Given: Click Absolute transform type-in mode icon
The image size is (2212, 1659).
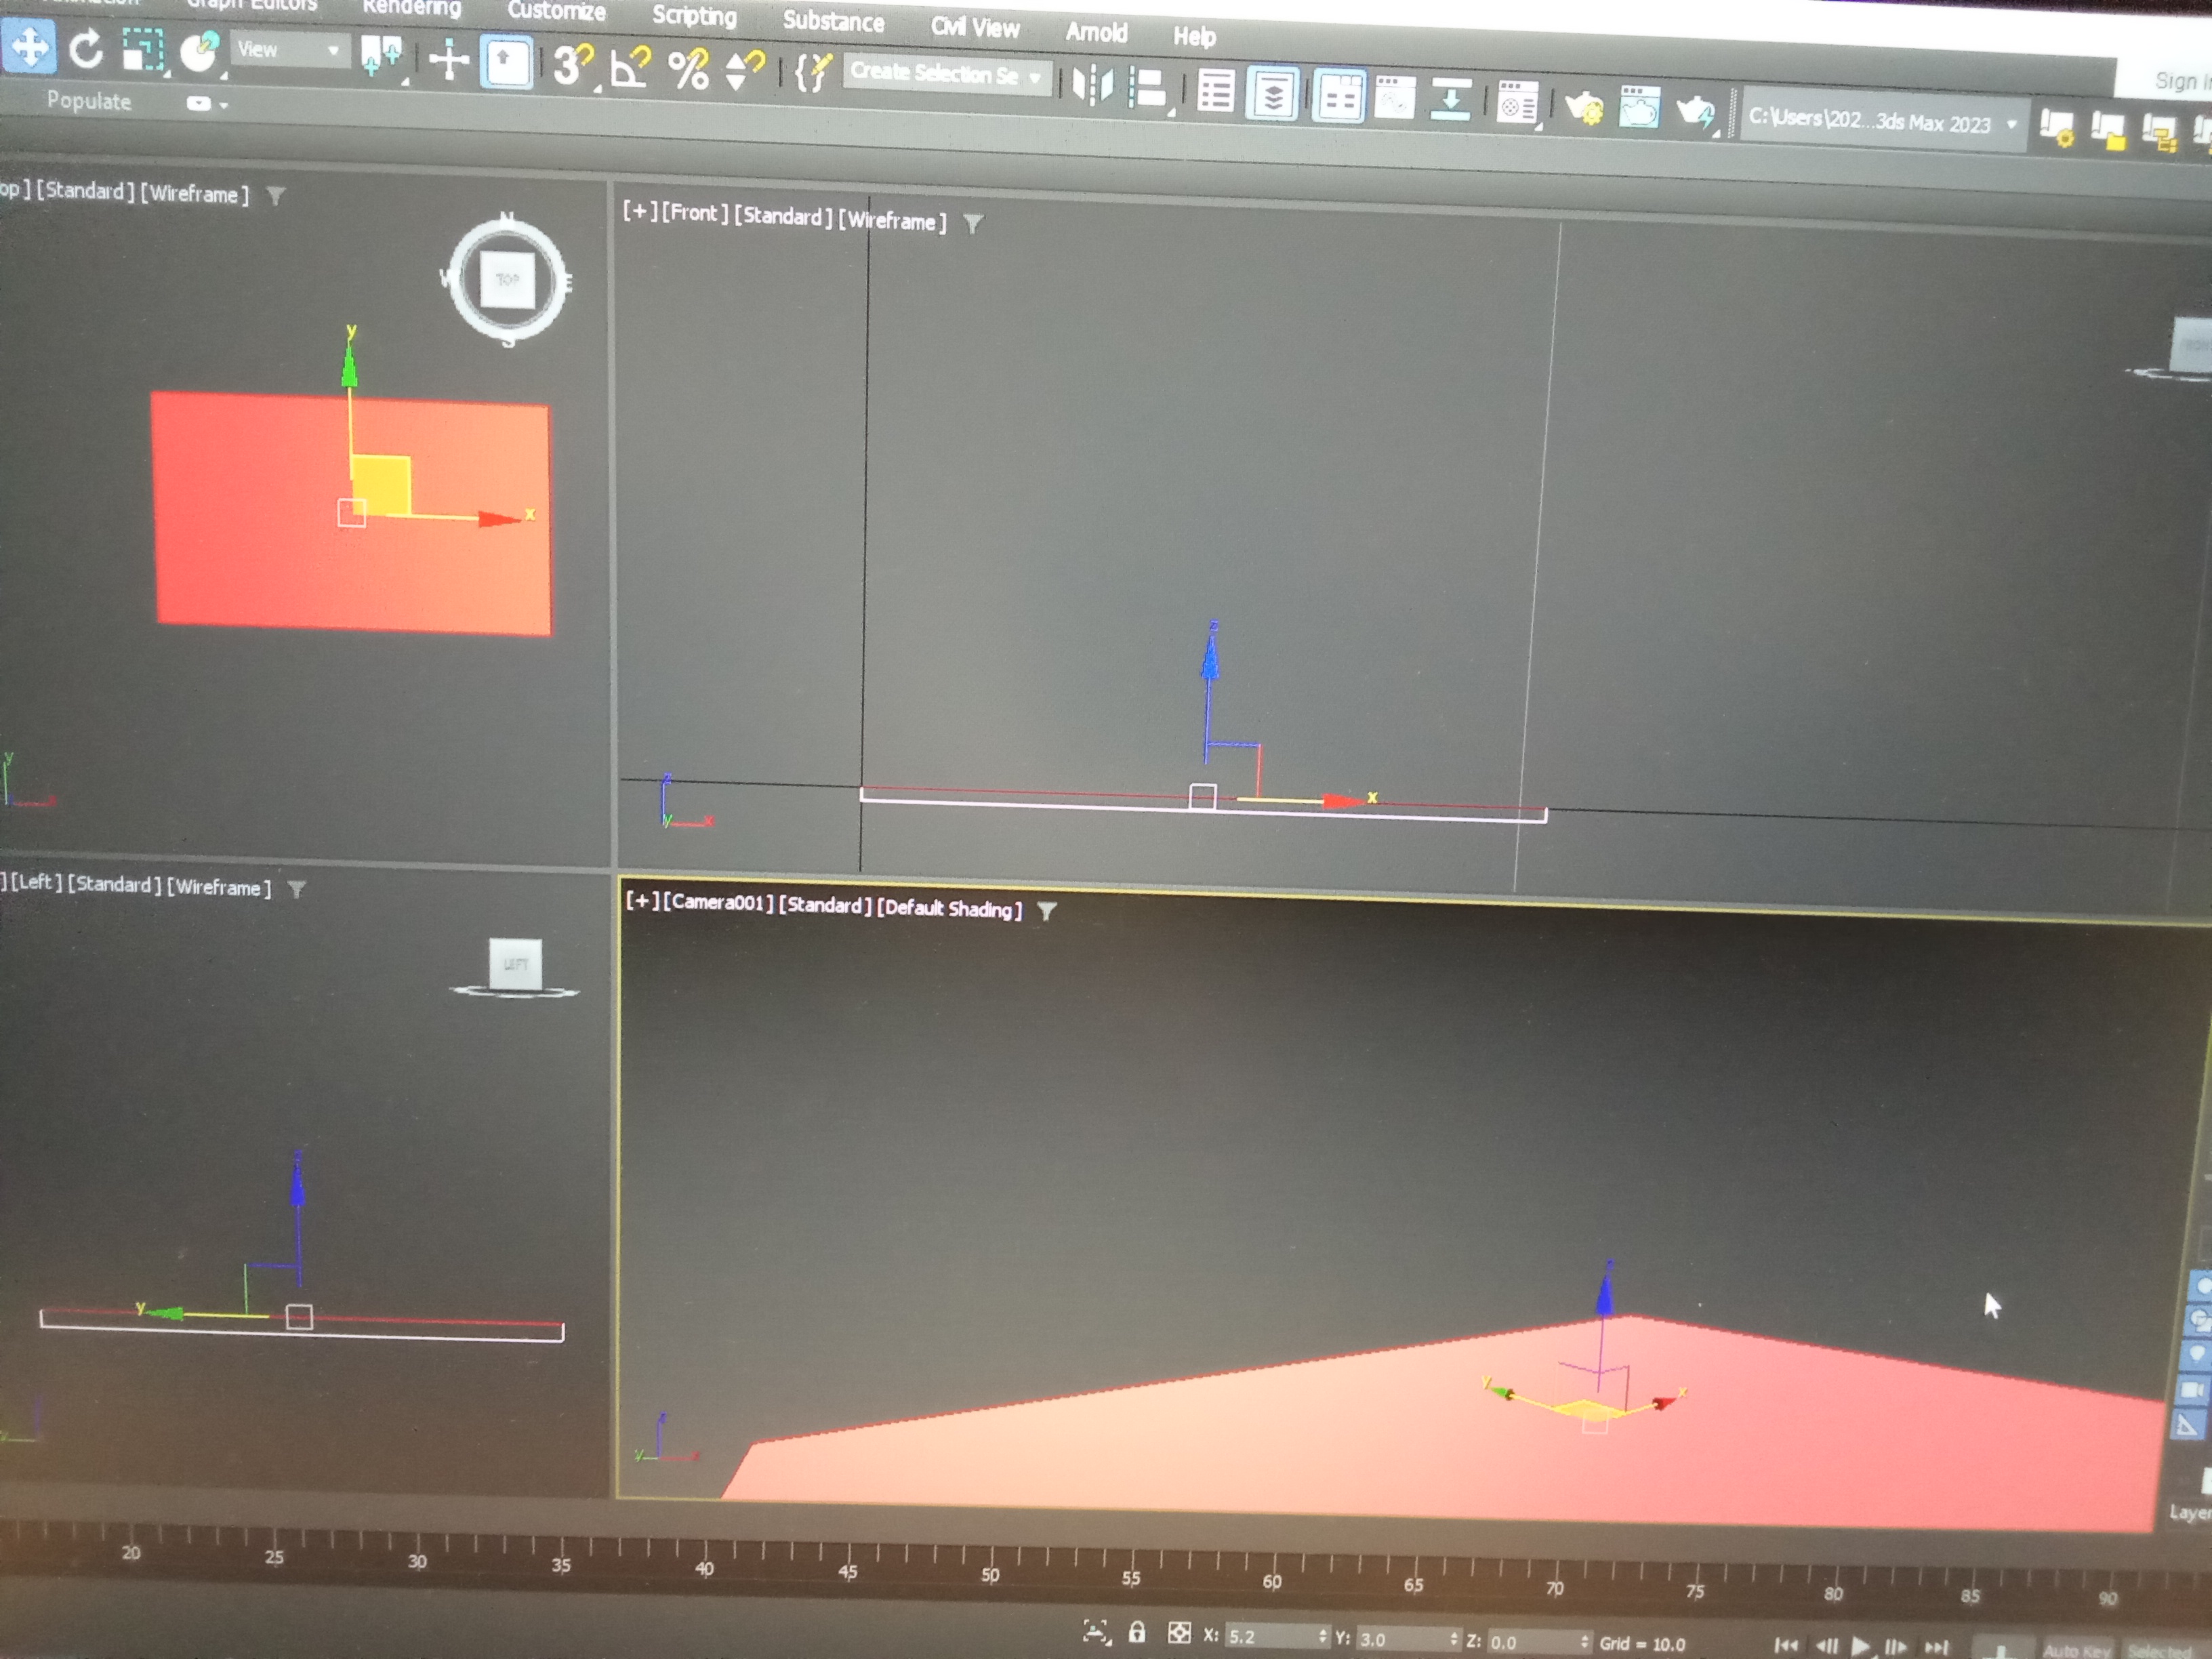Looking at the screenshot, I should point(1179,1634).
